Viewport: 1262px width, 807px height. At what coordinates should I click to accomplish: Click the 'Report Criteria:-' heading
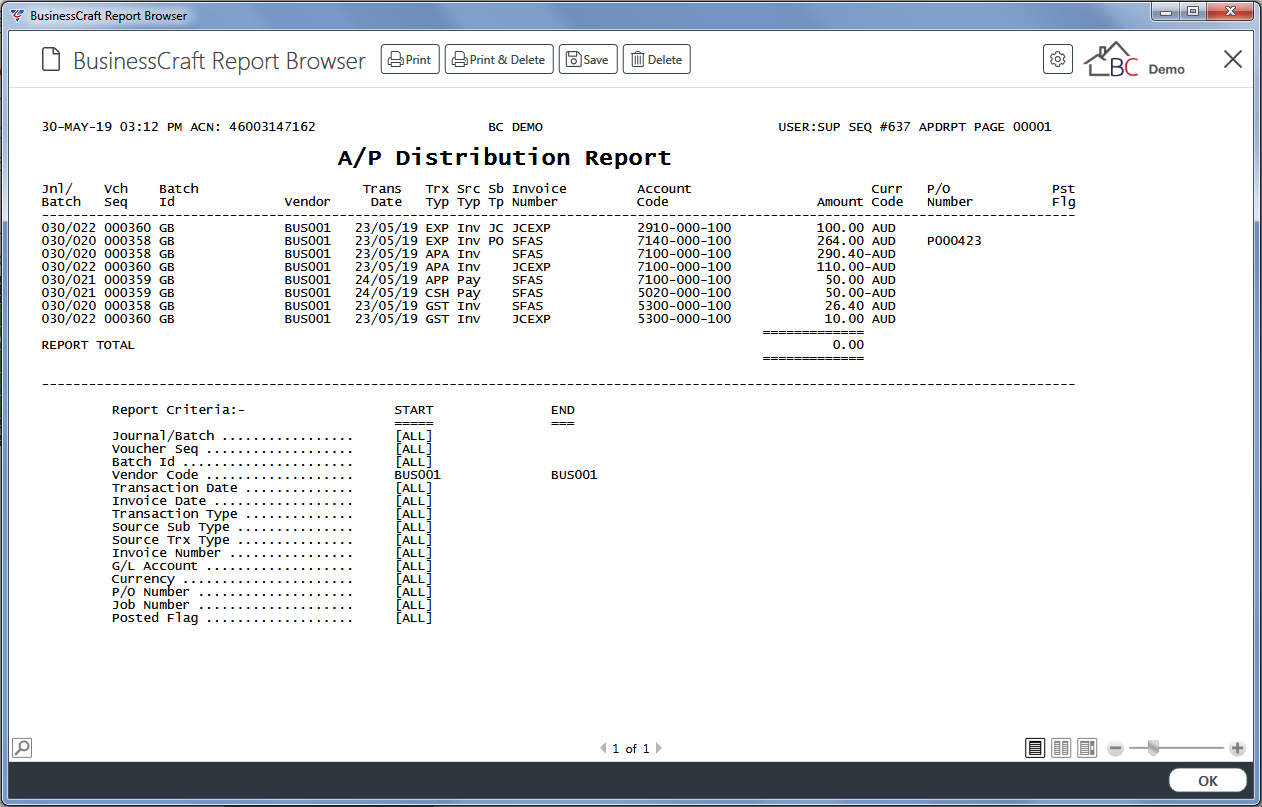[178, 410]
